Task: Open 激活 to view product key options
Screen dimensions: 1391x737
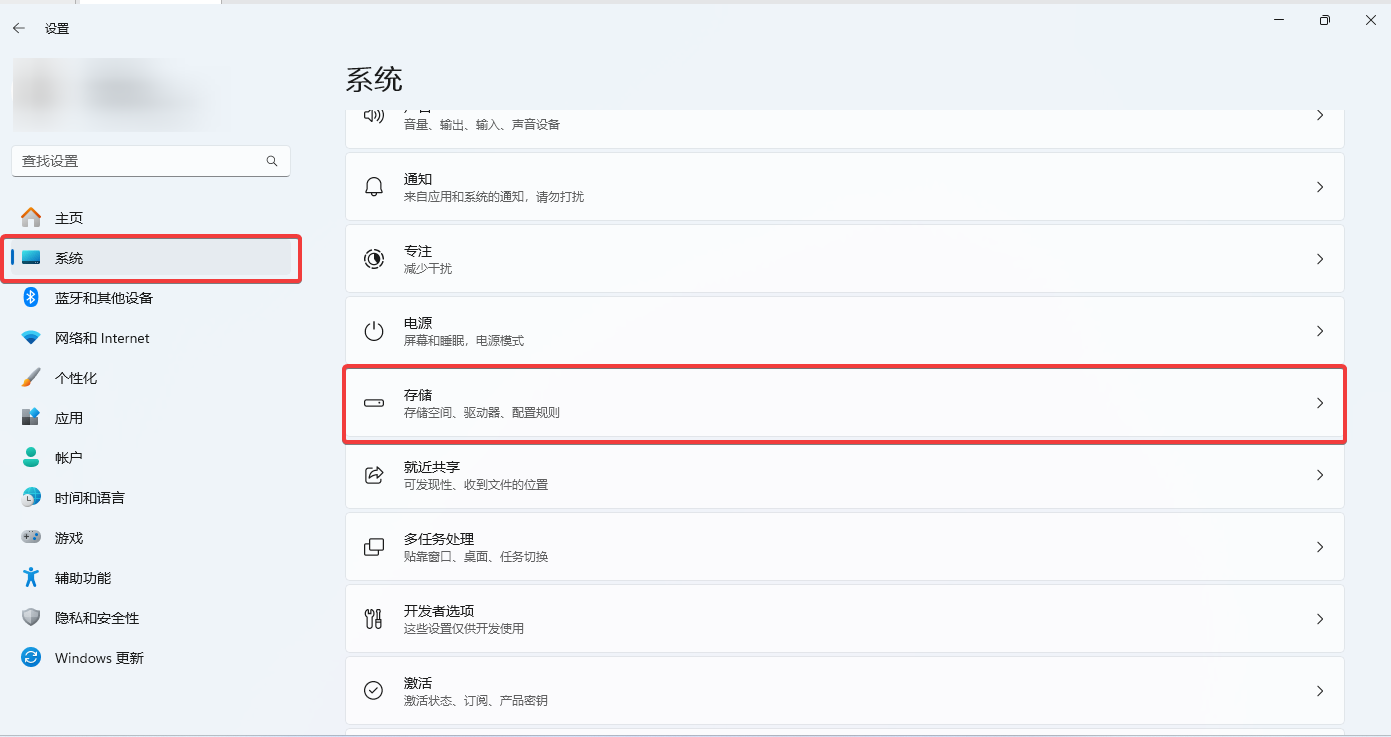Action: click(844, 690)
